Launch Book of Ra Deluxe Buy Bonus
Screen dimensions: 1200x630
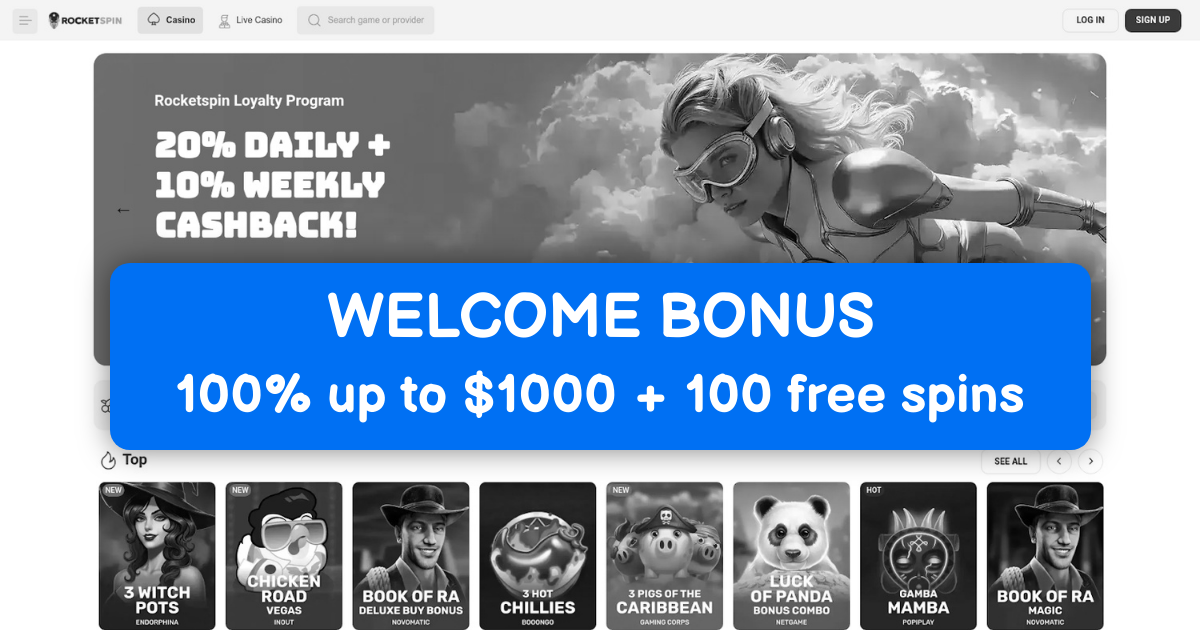tap(411, 556)
